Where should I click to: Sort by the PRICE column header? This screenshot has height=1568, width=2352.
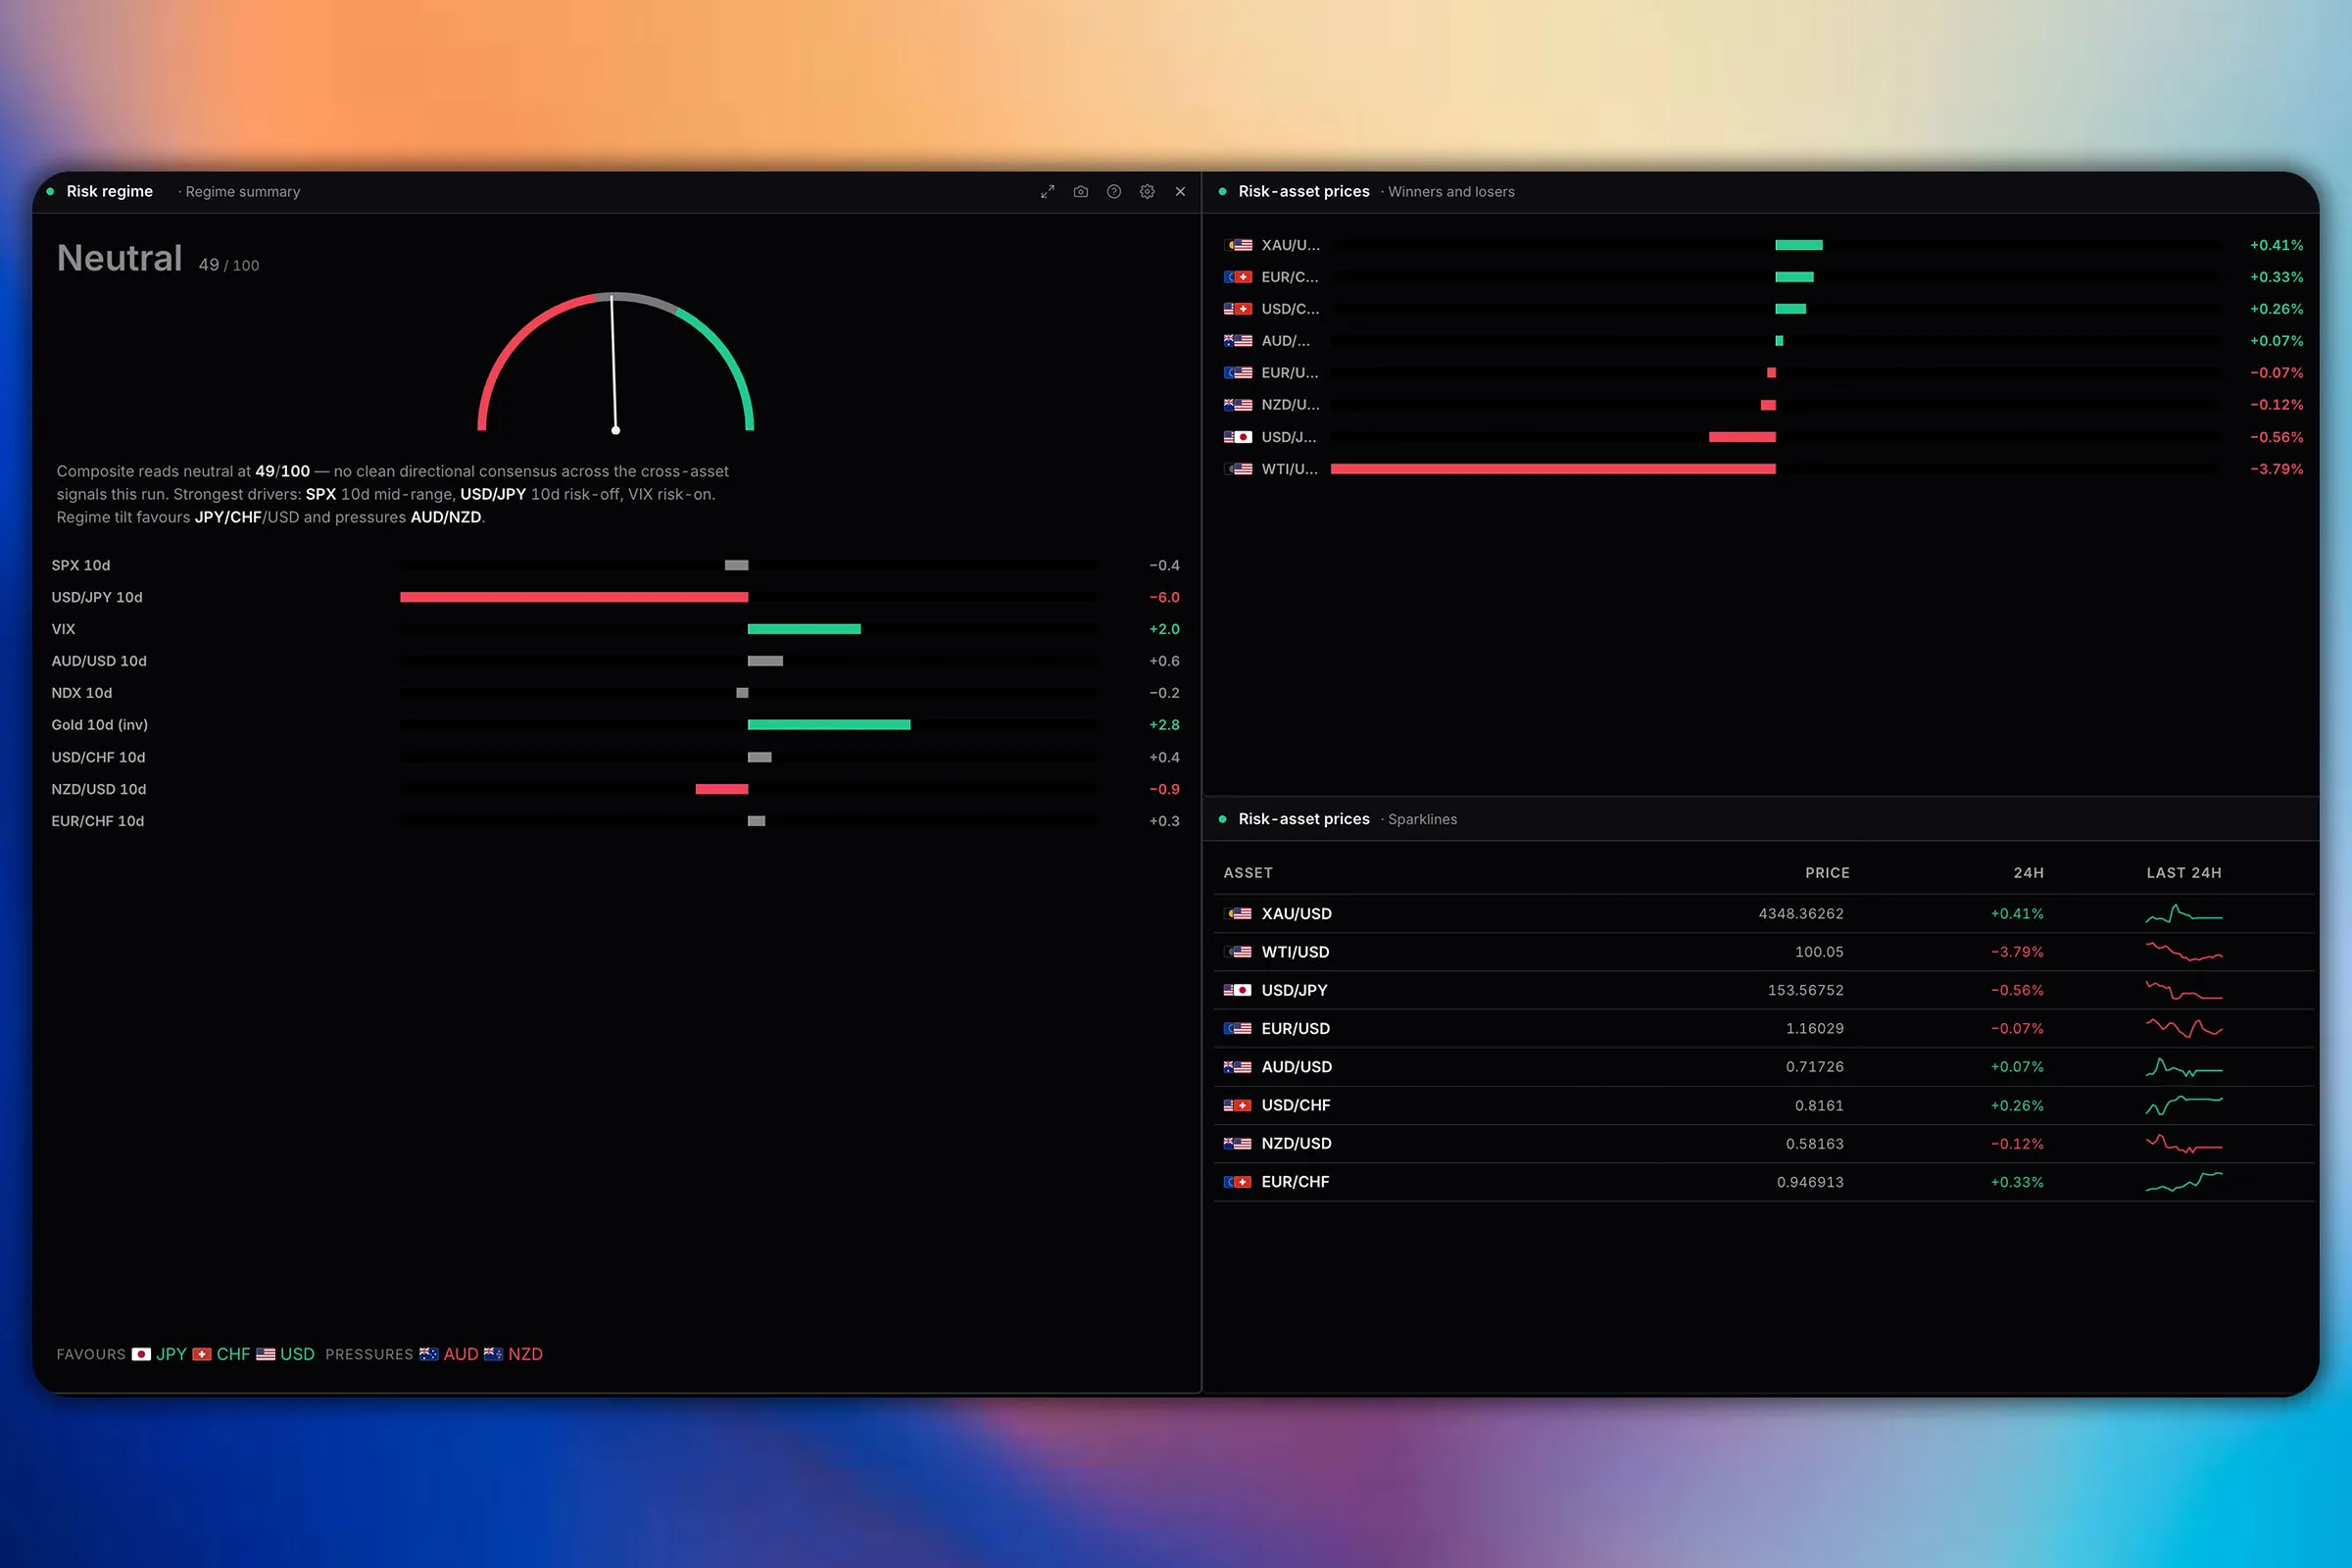(1827, 873)
